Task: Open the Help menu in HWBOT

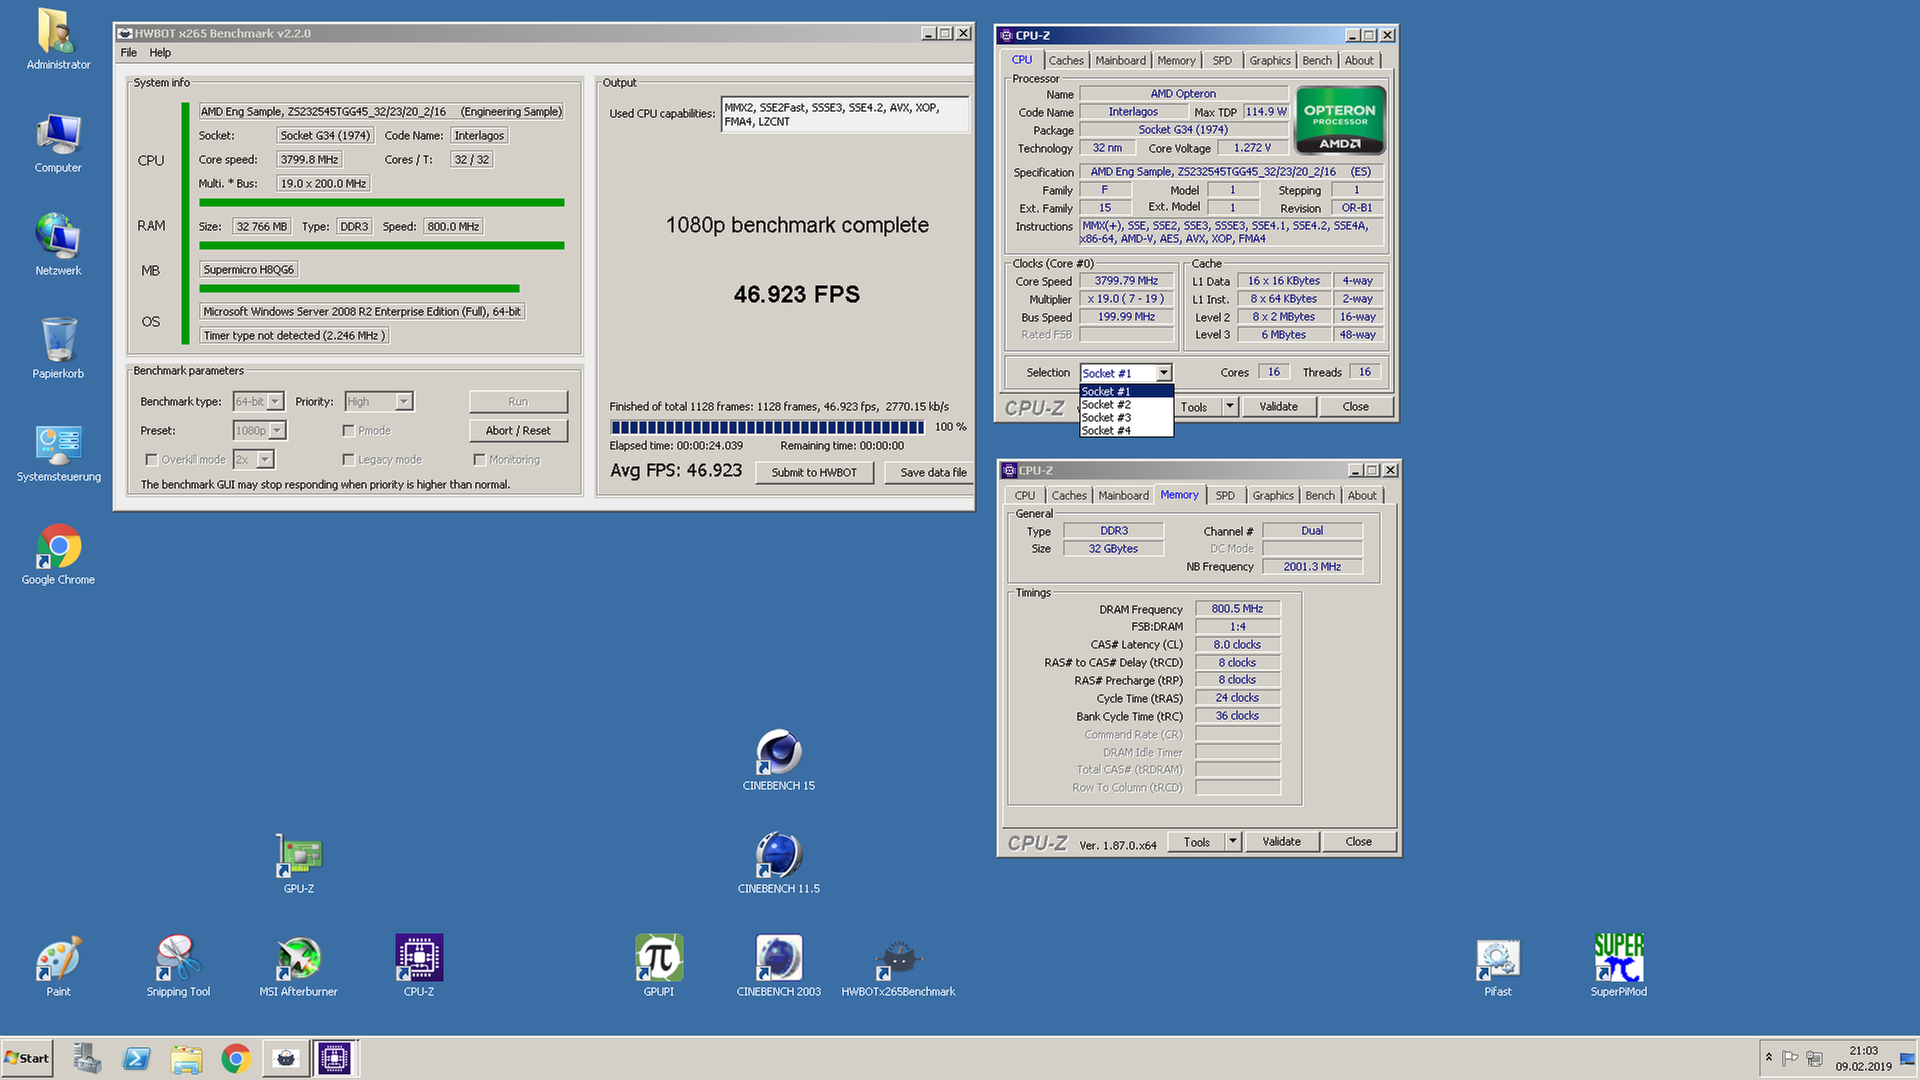Action: (x=160, y=53)
